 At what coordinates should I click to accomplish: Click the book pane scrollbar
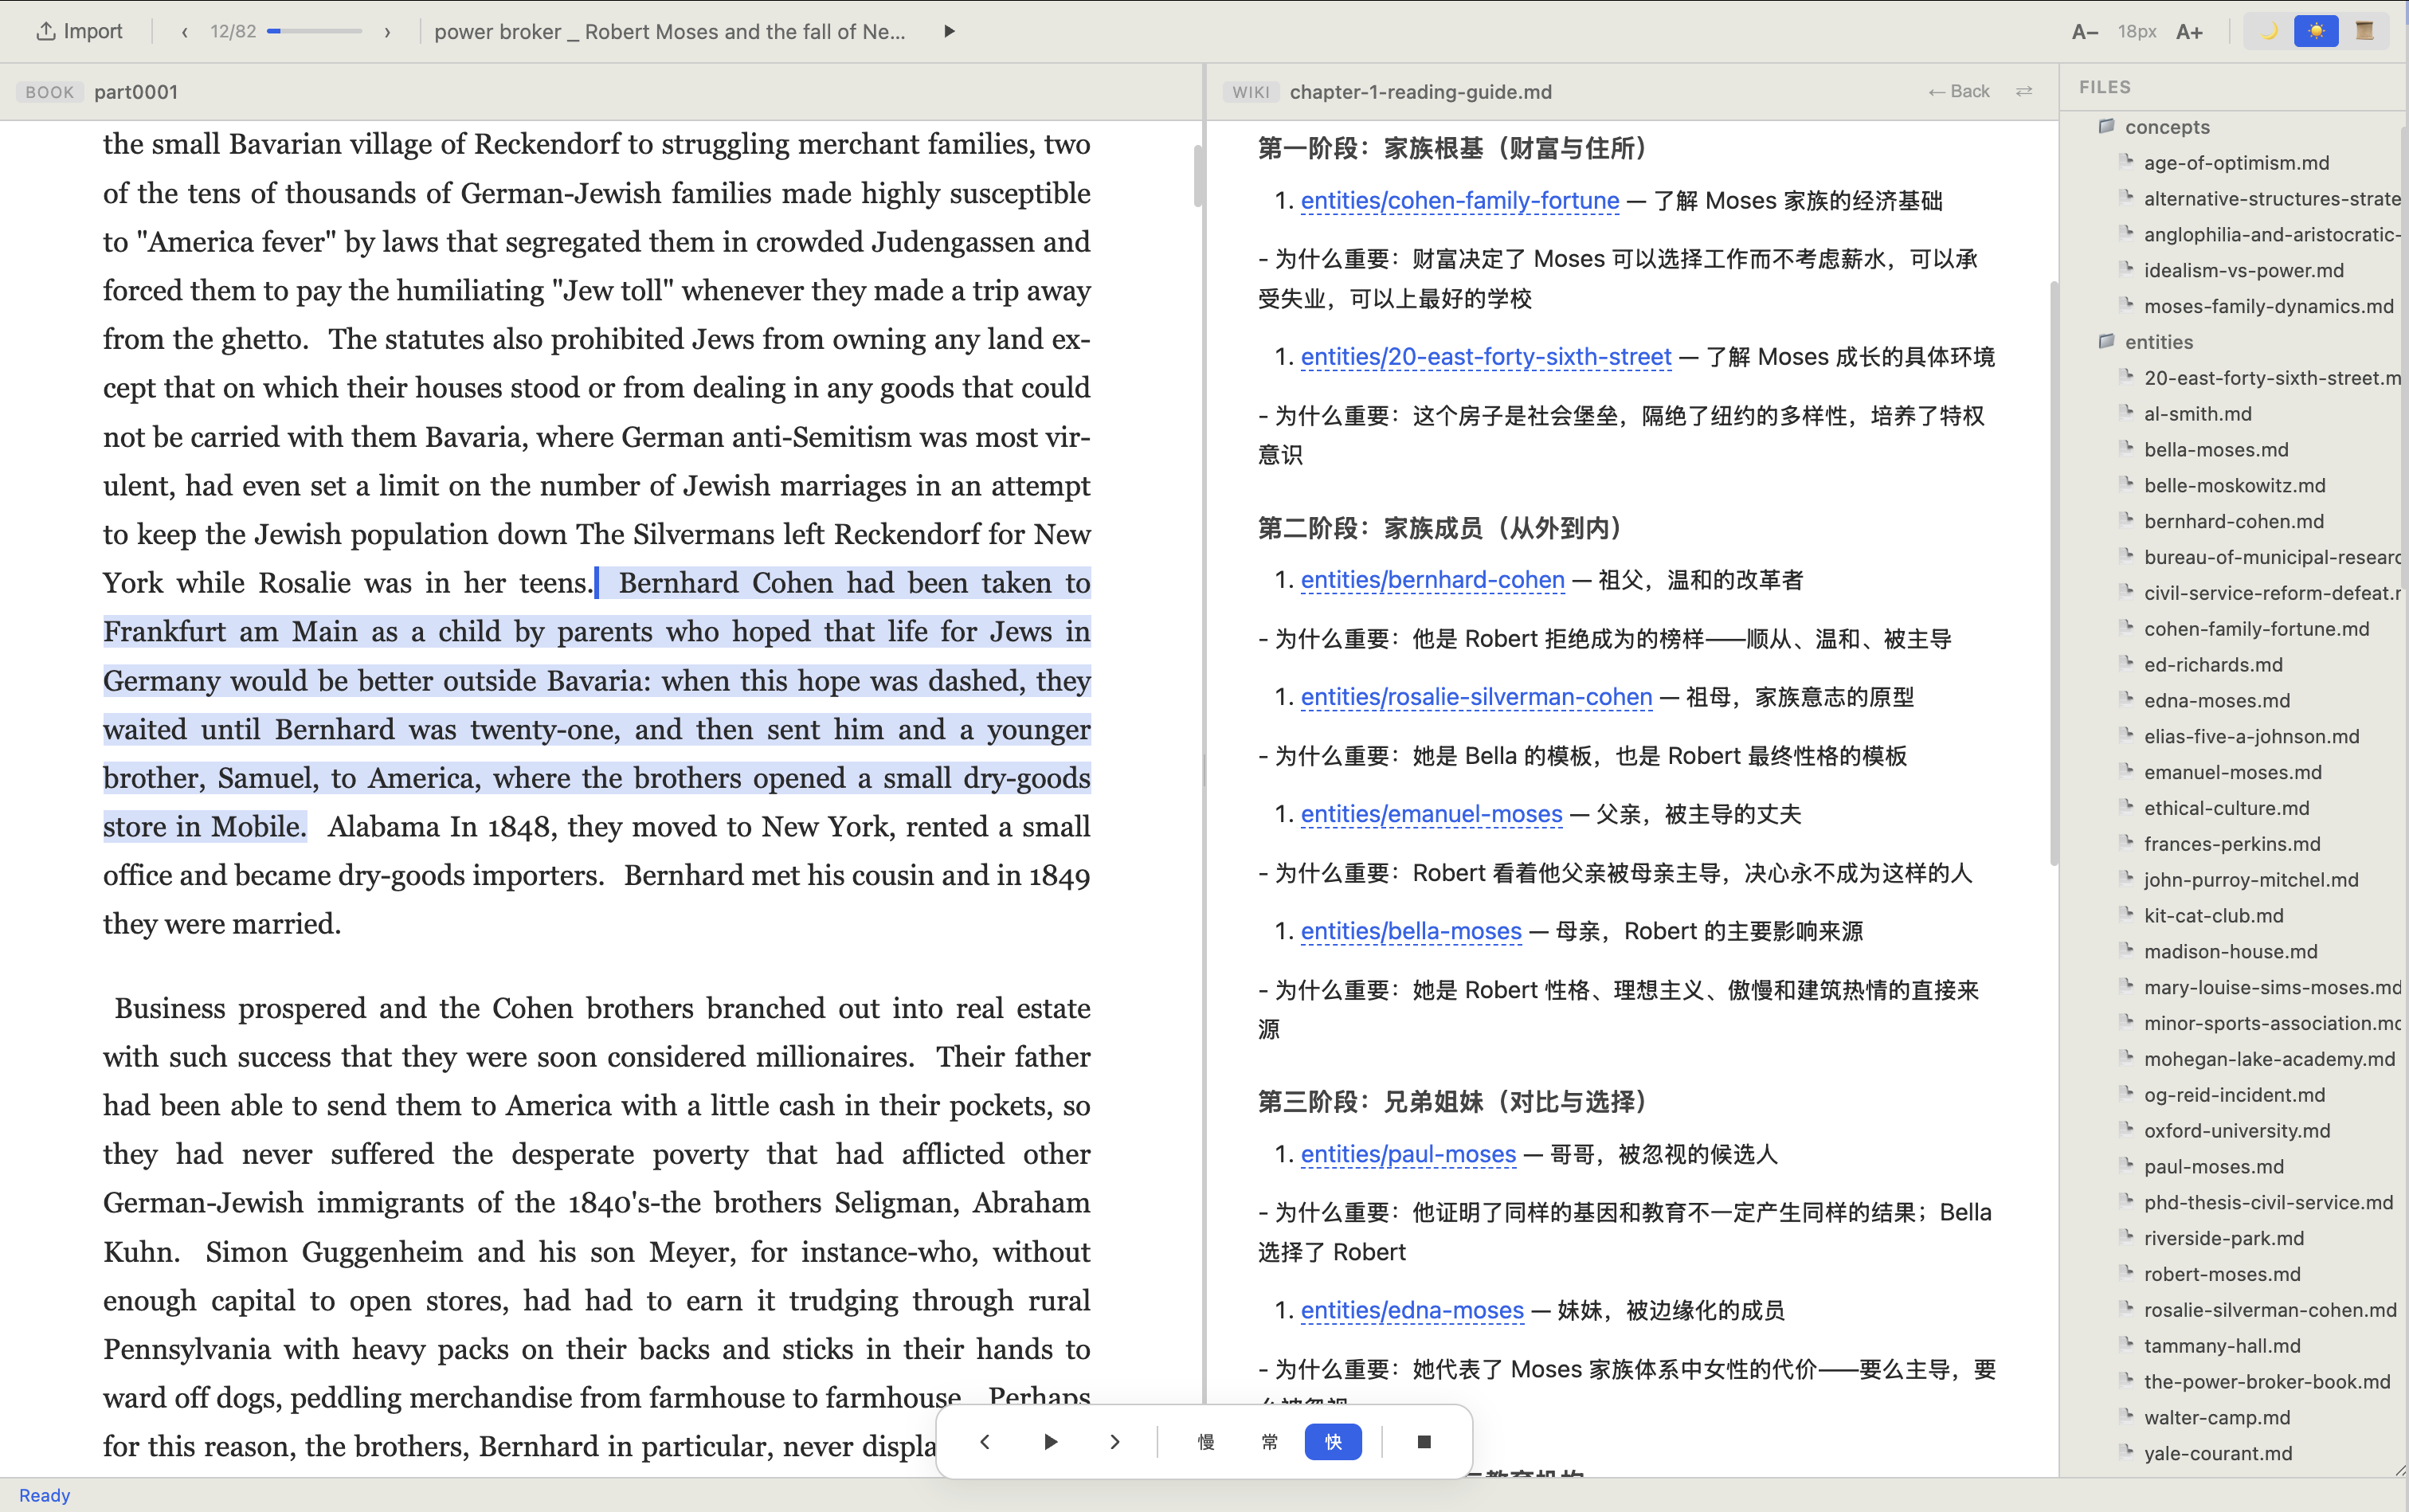[x=1197, y=176]
